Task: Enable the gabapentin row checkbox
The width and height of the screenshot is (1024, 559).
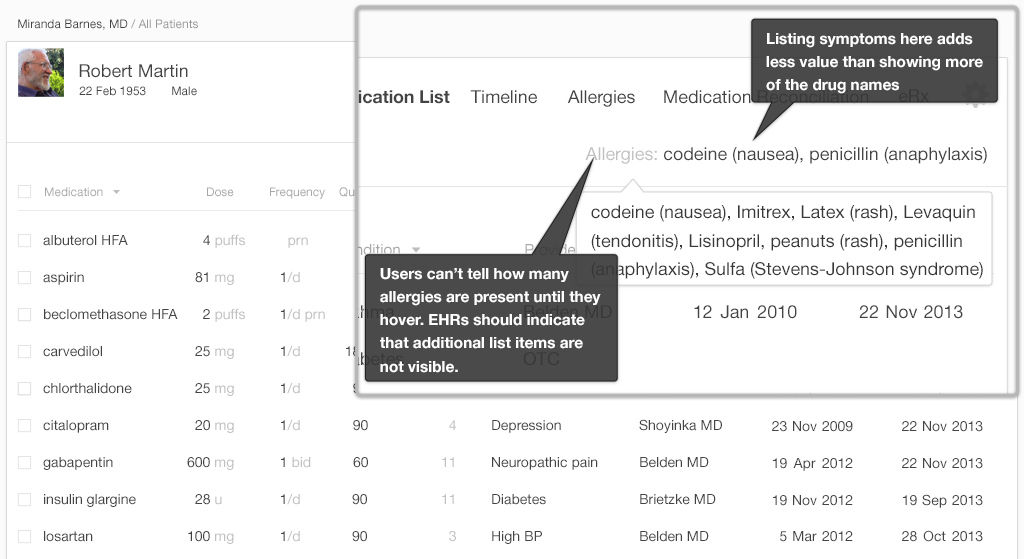Action: click(25, 463)
